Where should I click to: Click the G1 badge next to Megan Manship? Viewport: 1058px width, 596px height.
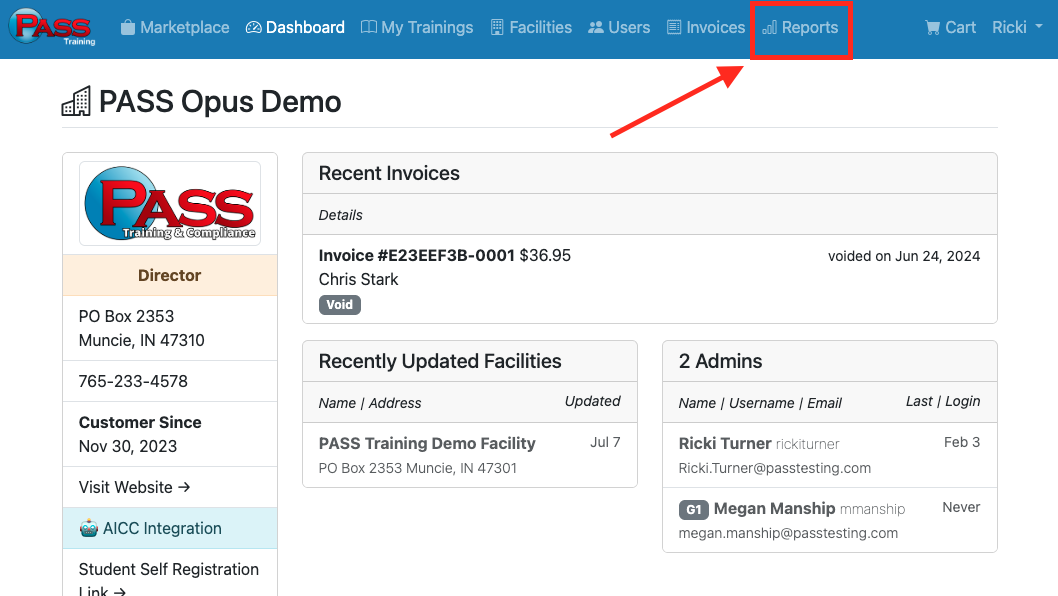(694, 510)
